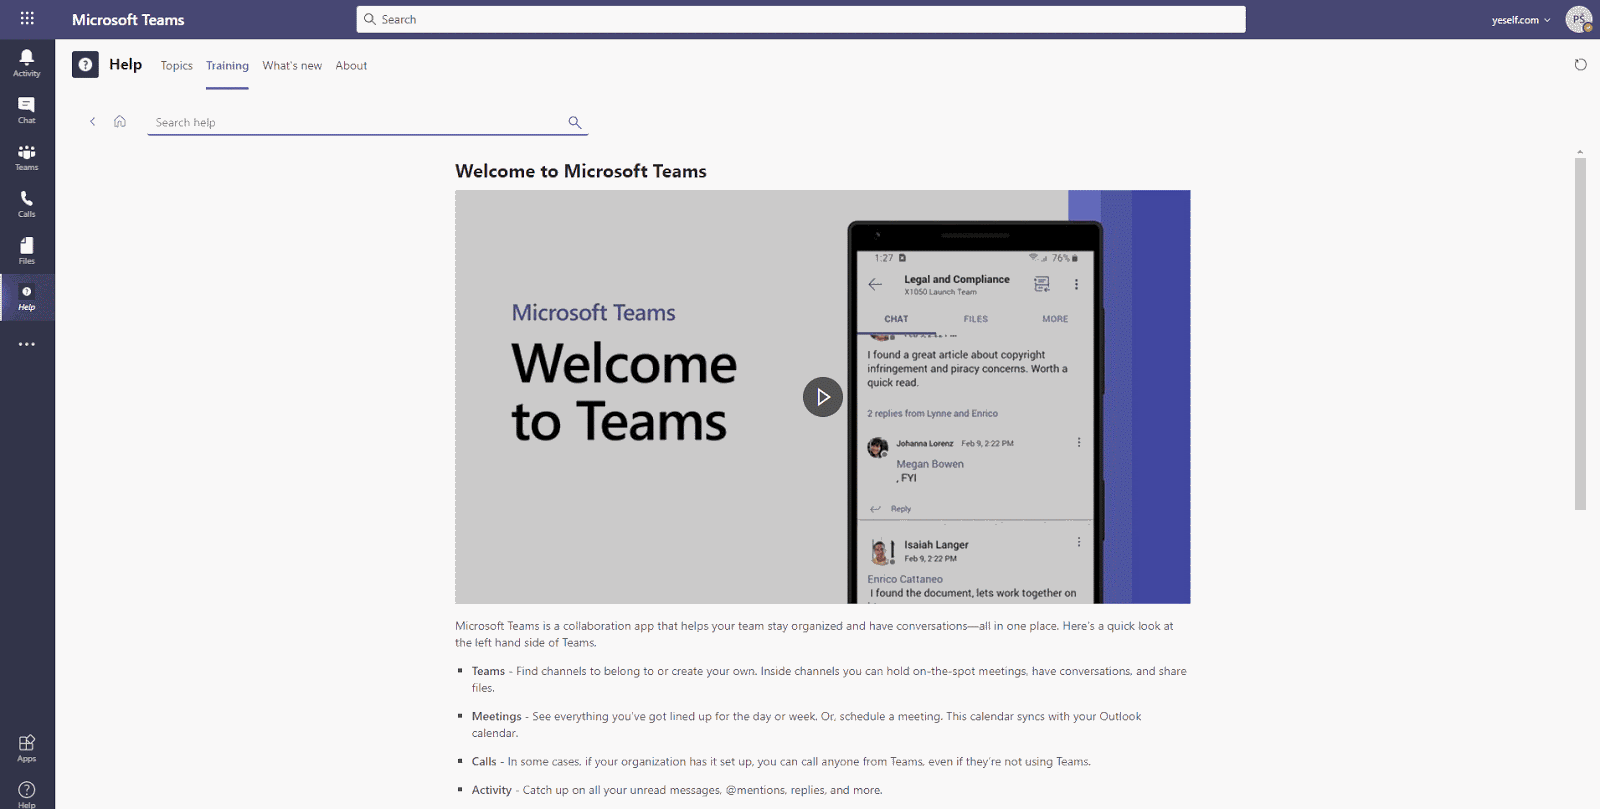Switch to the Training tab

(227, 66)
